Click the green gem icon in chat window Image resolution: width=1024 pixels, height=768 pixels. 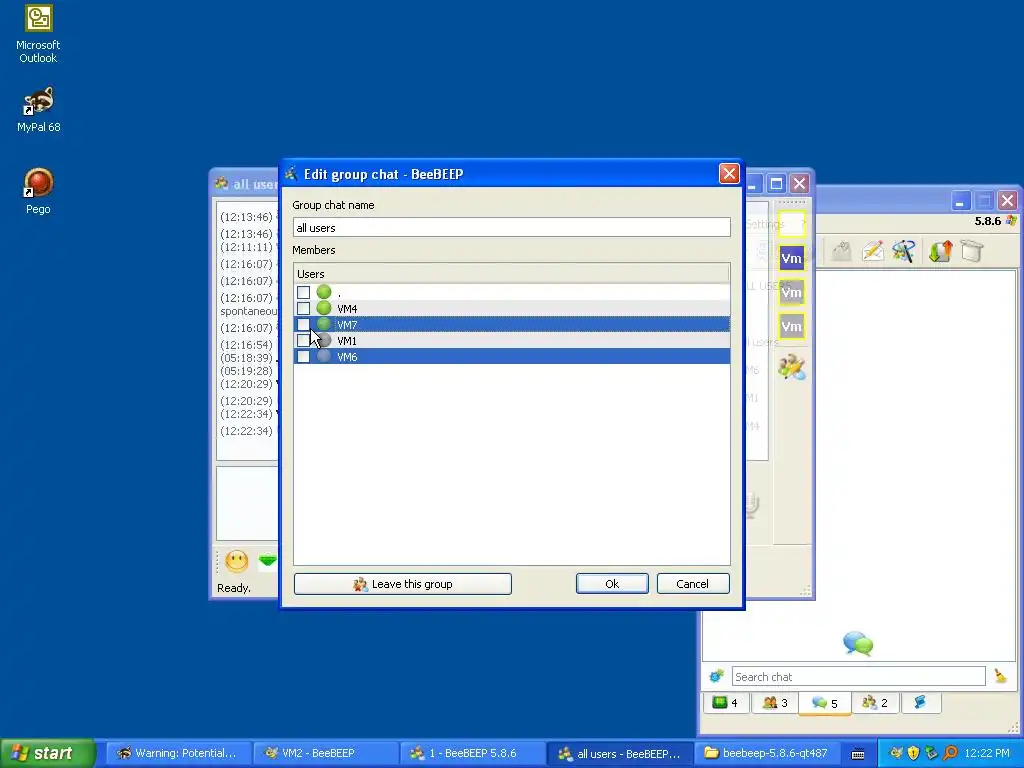[268, 561]
